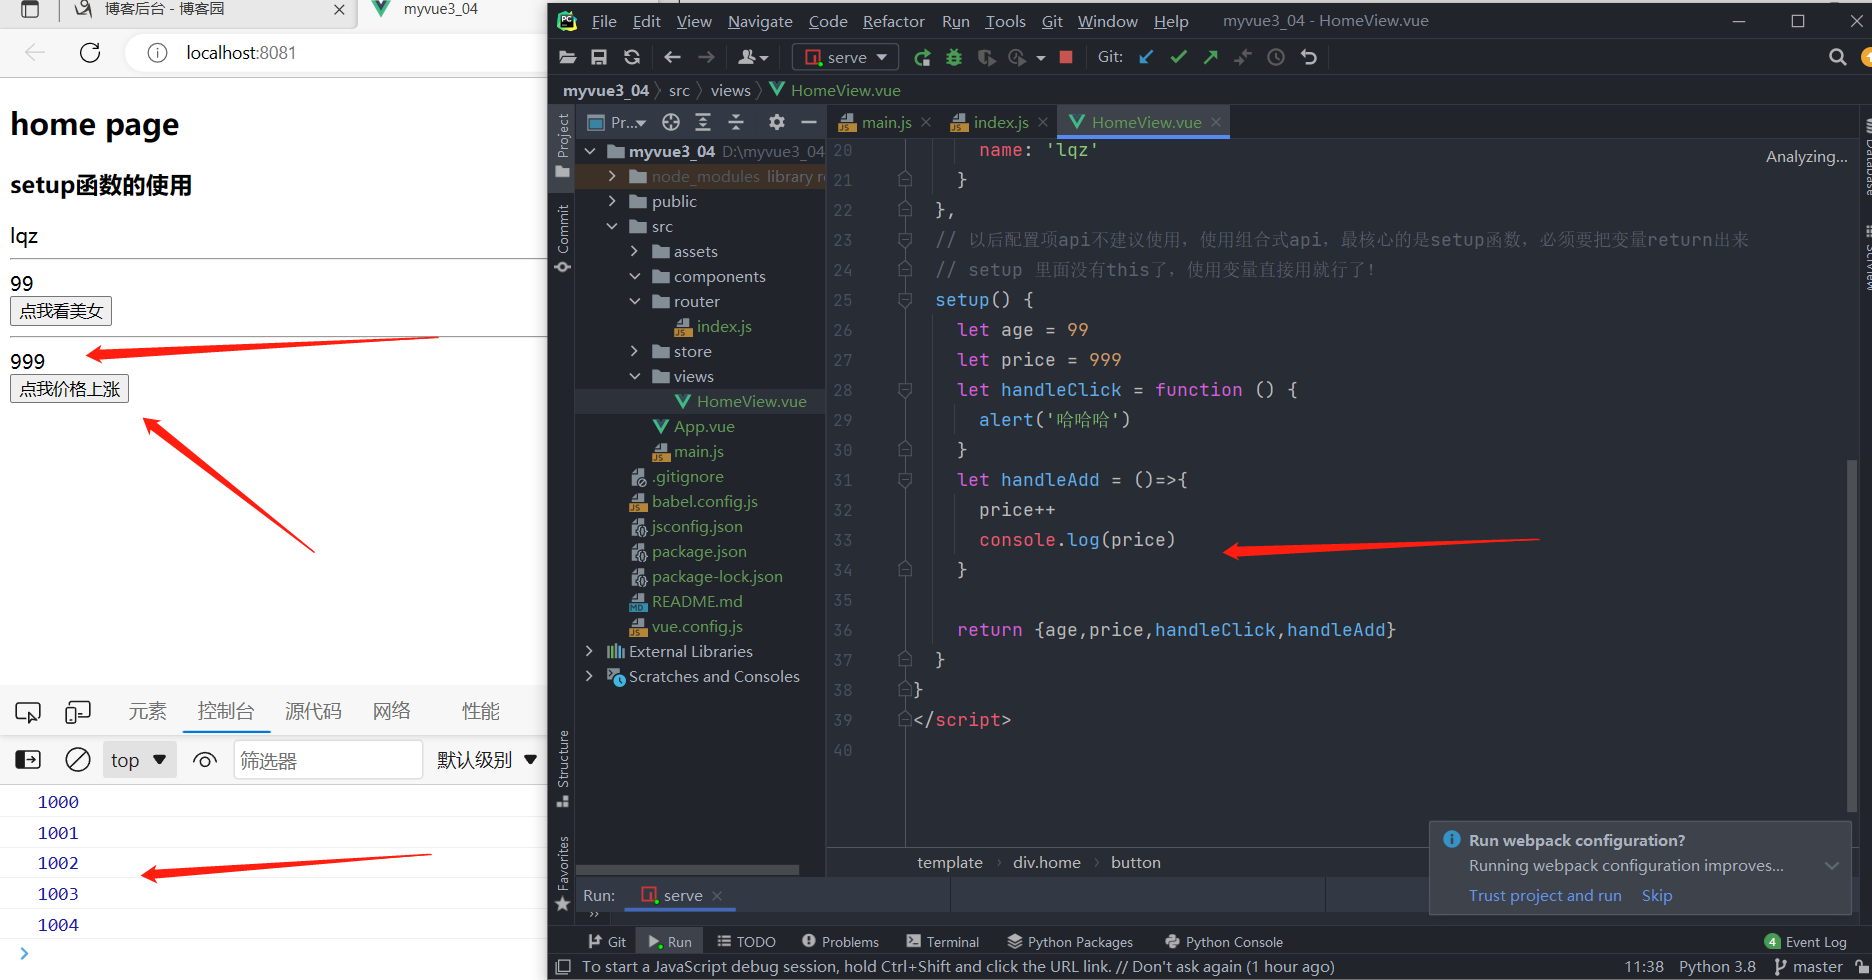Show Git history clock icon
The height and width of the screenshot is (980, 1872).
coord(1276,57)
